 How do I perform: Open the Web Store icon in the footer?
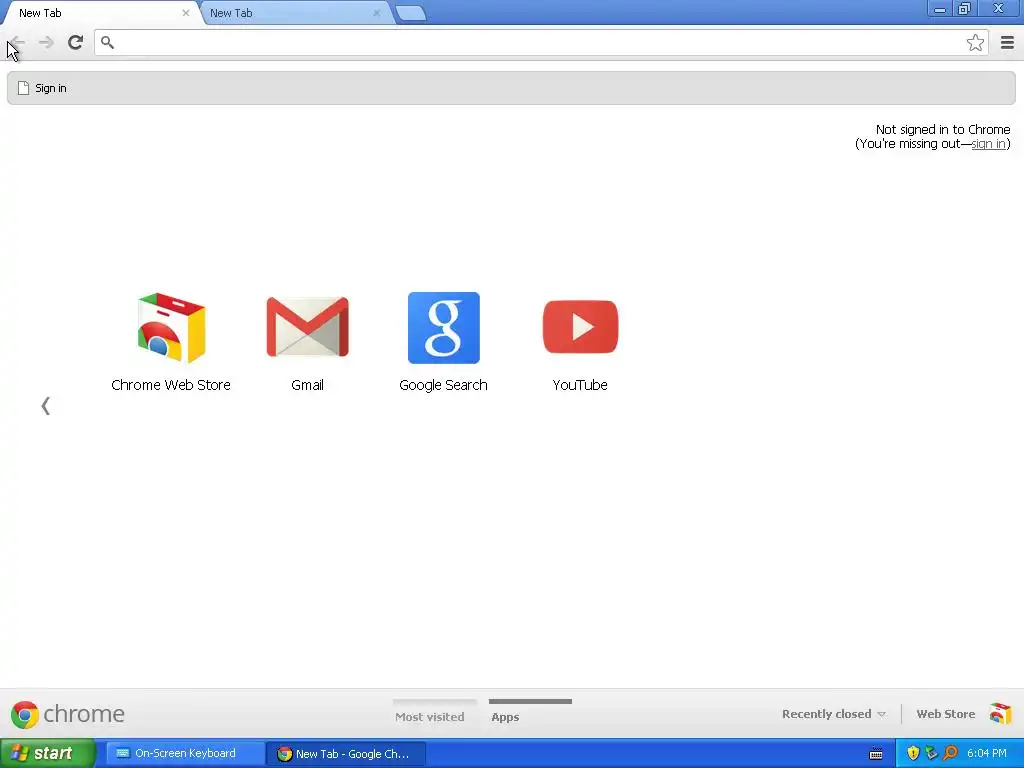pos(1000,714)
